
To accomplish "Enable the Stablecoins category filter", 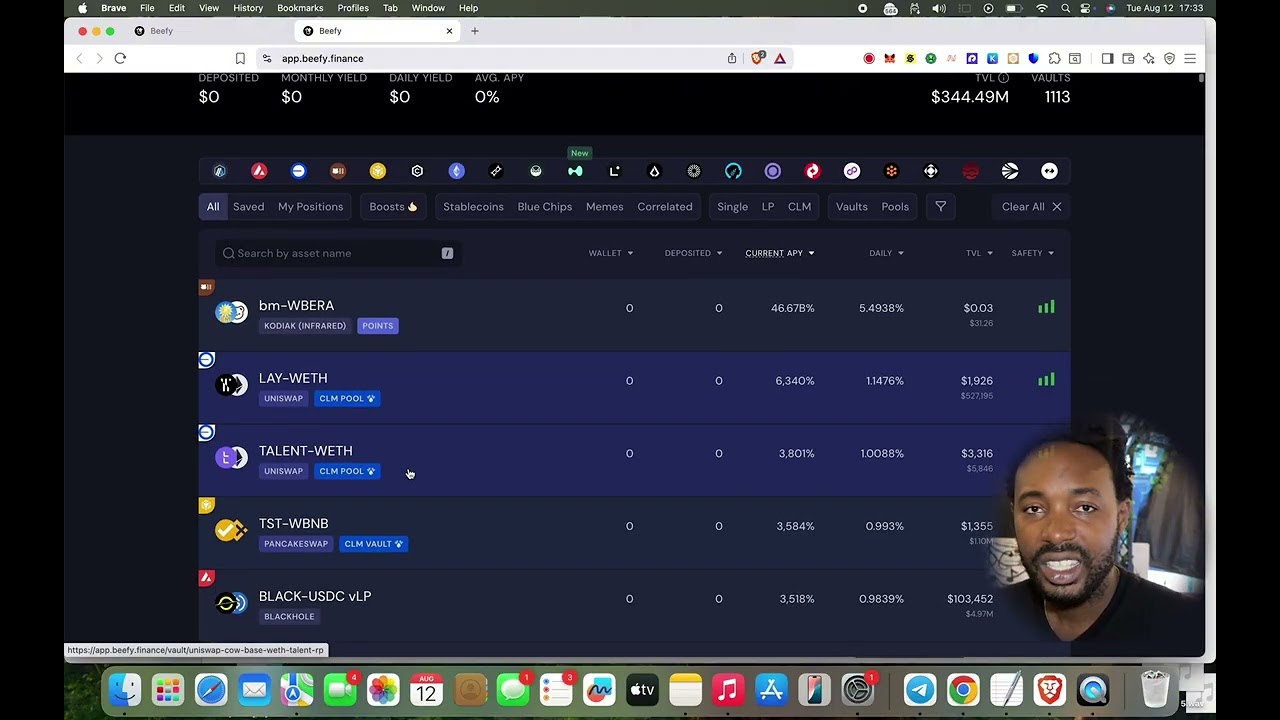I will pyautogui.click(x=473, y=206).
